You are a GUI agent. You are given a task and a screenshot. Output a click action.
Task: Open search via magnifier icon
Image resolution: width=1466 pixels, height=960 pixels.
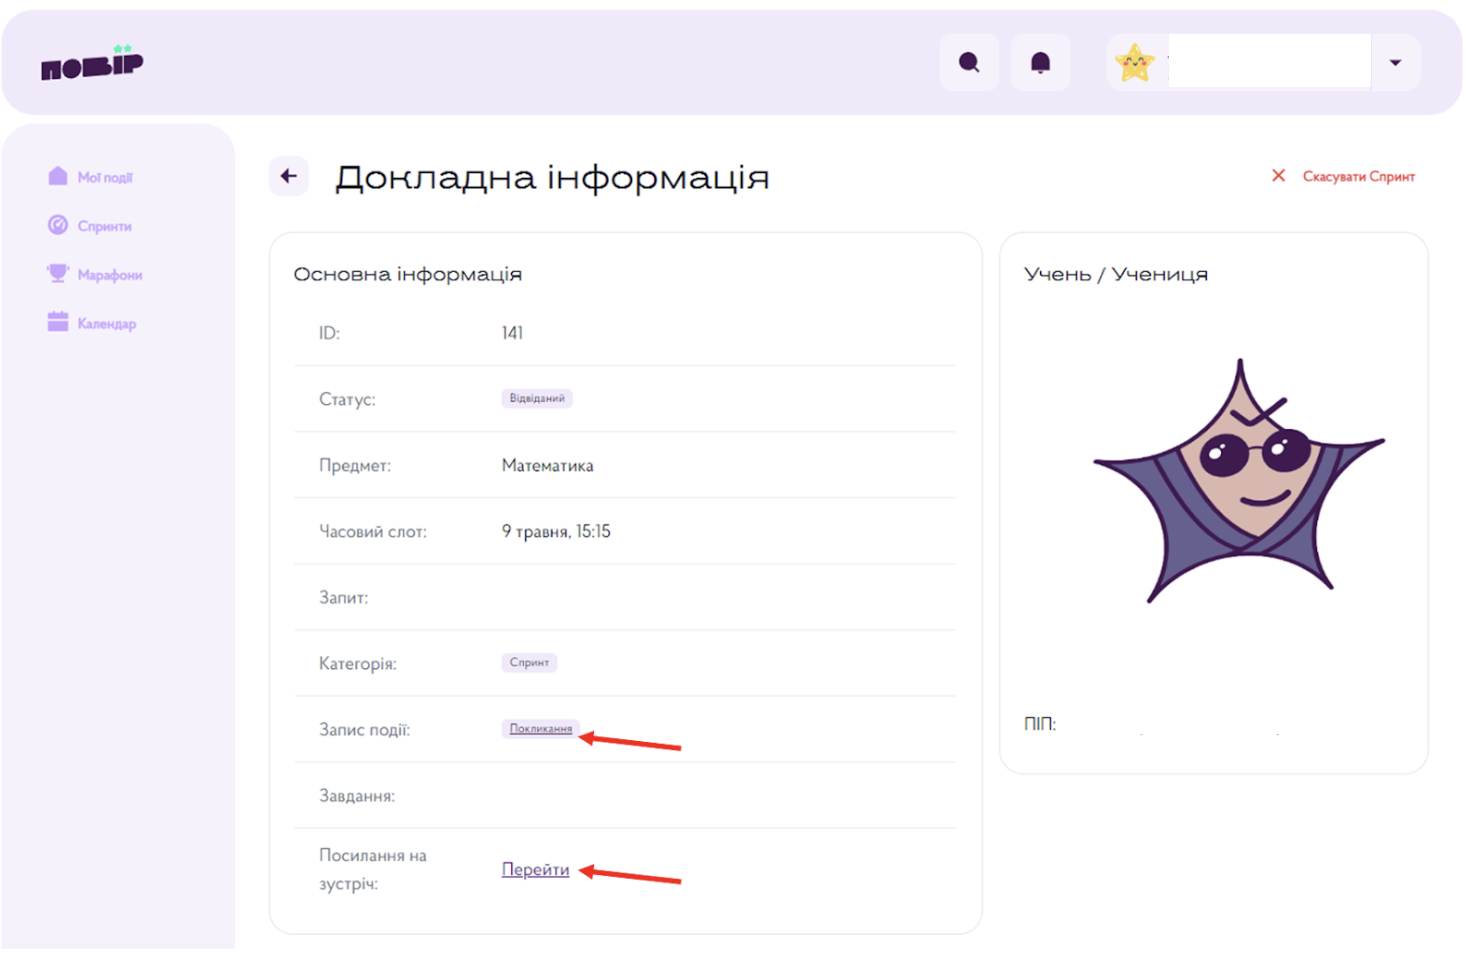(969, 63)
